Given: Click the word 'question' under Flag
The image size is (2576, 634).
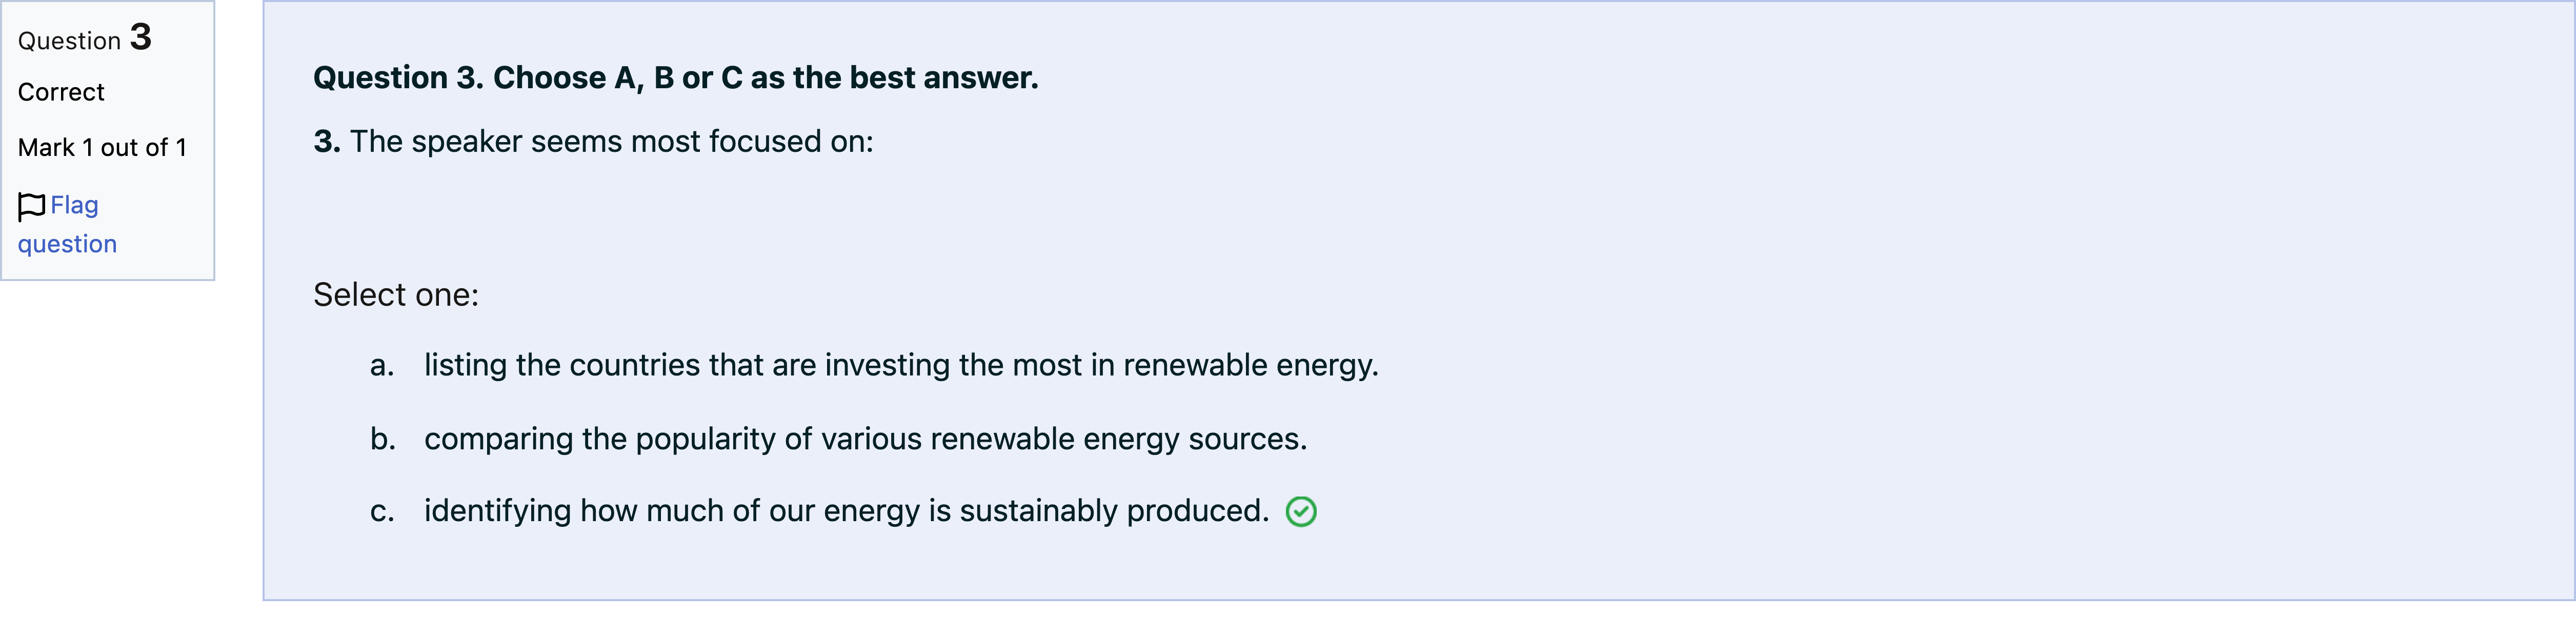Looking at the screenshot, I should click(x=67, y=245).
